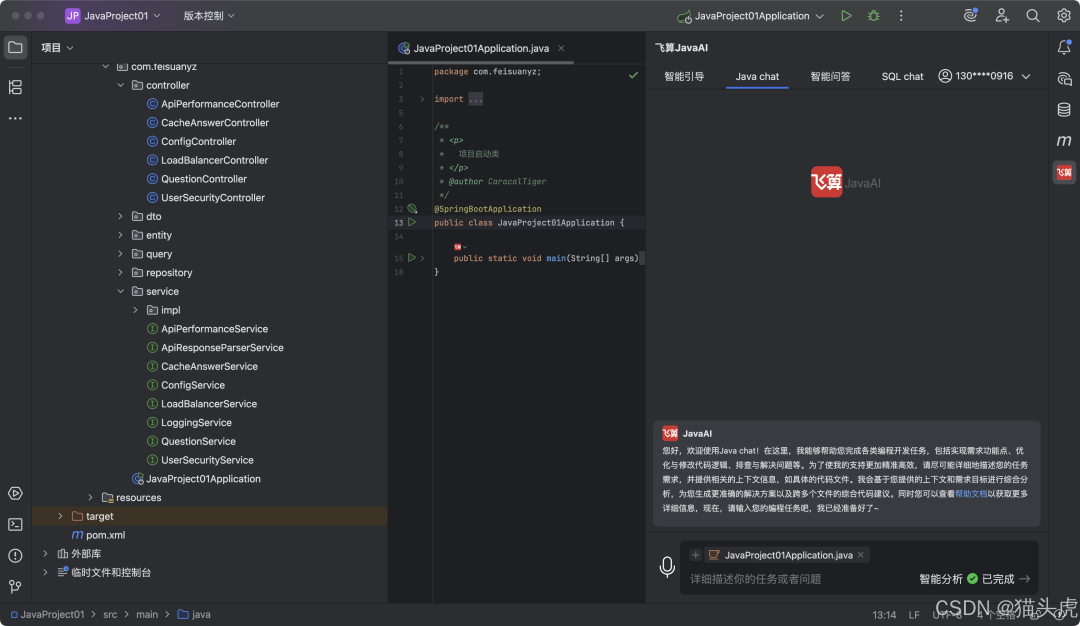
Task: Open the Project tool window folder icon
Action: click(x=15, y=48)
